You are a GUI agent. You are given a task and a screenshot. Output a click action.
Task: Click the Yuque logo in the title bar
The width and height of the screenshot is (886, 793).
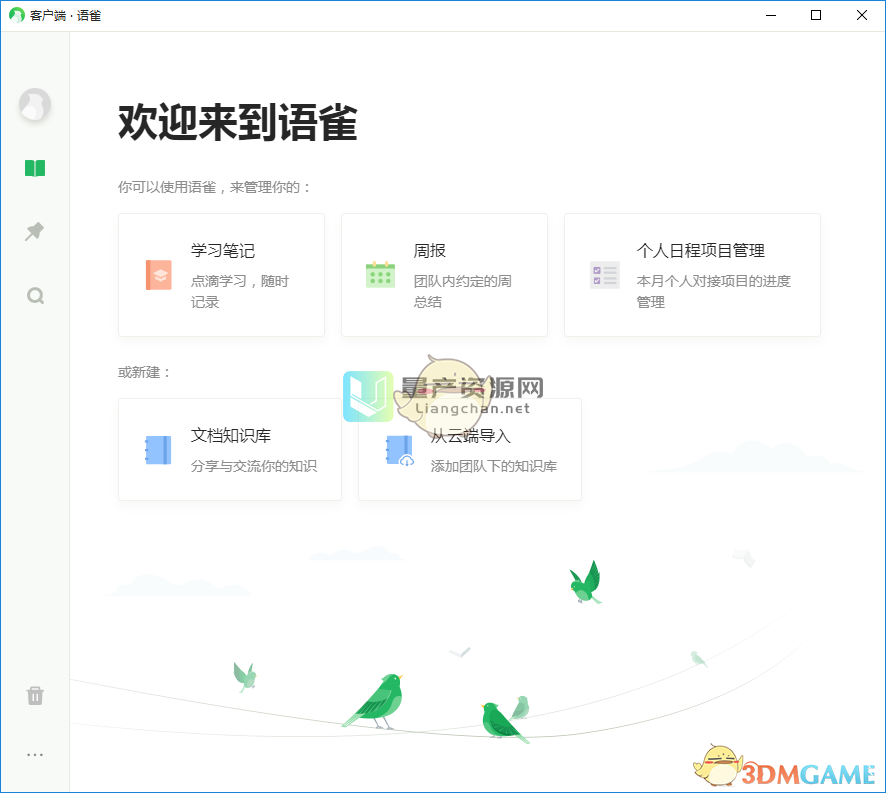click(x=14, y=15)
